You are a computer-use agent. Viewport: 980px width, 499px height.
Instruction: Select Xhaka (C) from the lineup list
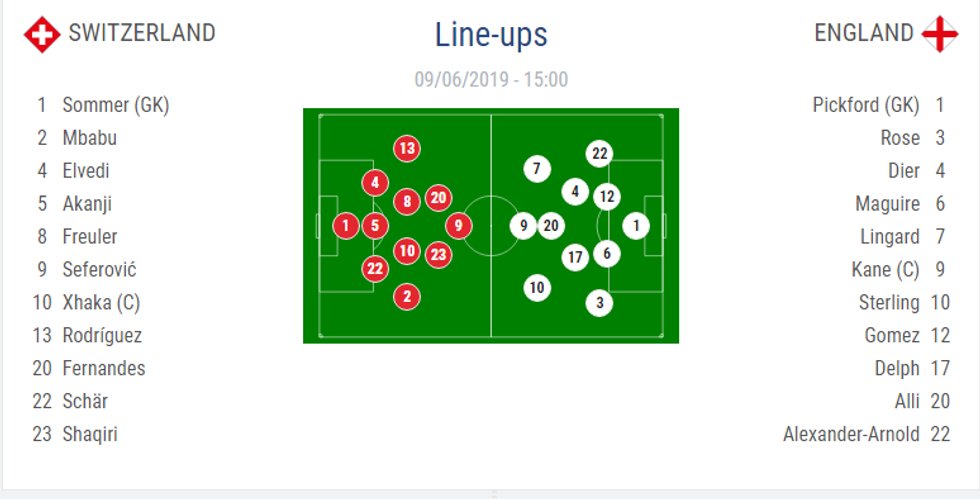pos(101,303)
